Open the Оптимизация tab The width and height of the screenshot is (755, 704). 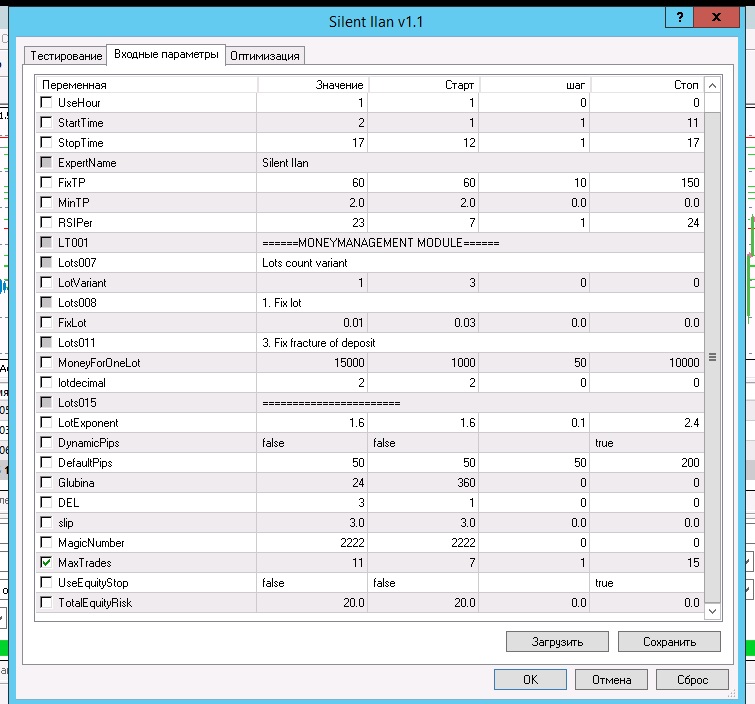[265, 56]
